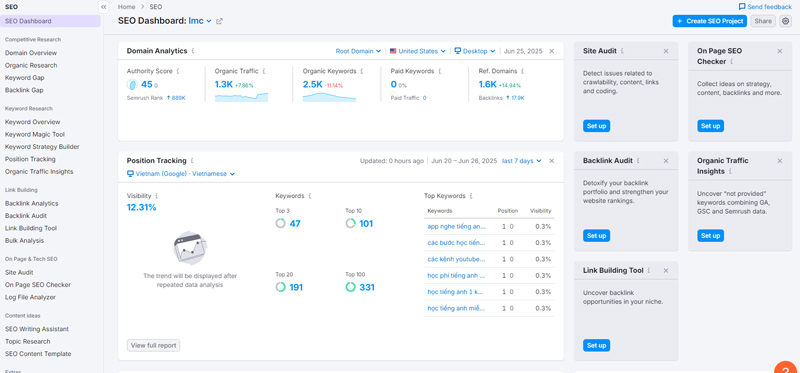800x373 pixels.
Task: Click the info icon beside Organic Traffic metric
Action: pos(264,71)
